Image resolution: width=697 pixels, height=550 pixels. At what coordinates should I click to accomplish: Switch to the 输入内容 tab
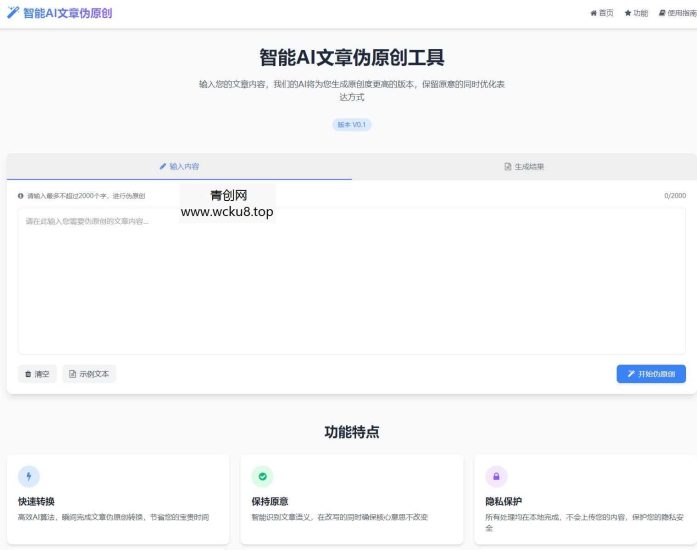coord(179,166)
